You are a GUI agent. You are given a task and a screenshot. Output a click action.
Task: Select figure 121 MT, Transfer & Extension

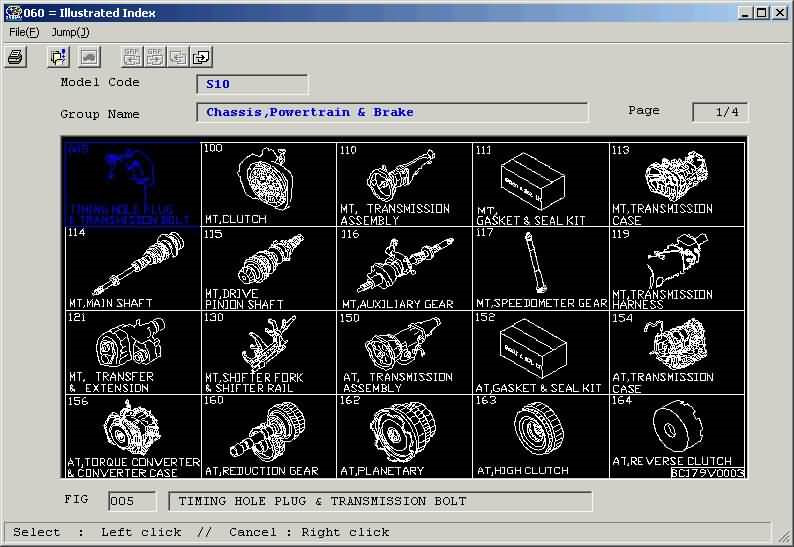tap(133, 353)
